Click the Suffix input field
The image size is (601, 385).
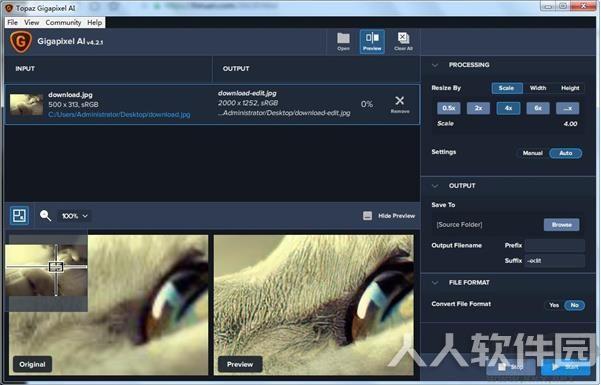tap(555, 261)
